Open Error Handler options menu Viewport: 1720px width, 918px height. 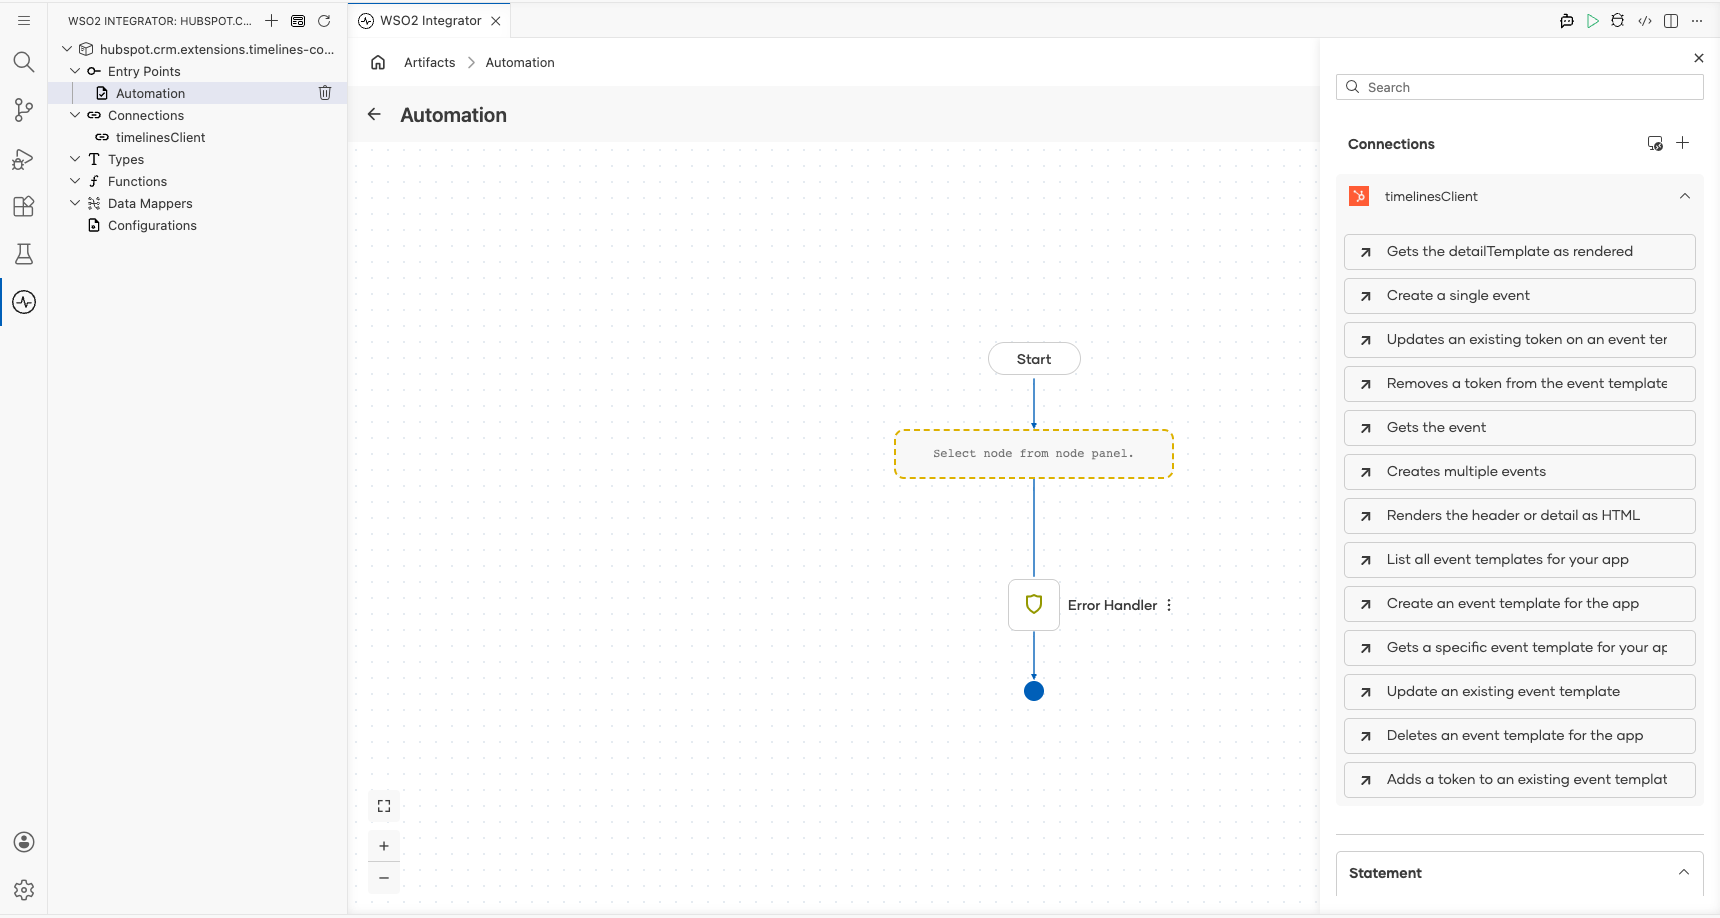[x=1169, y=605]
